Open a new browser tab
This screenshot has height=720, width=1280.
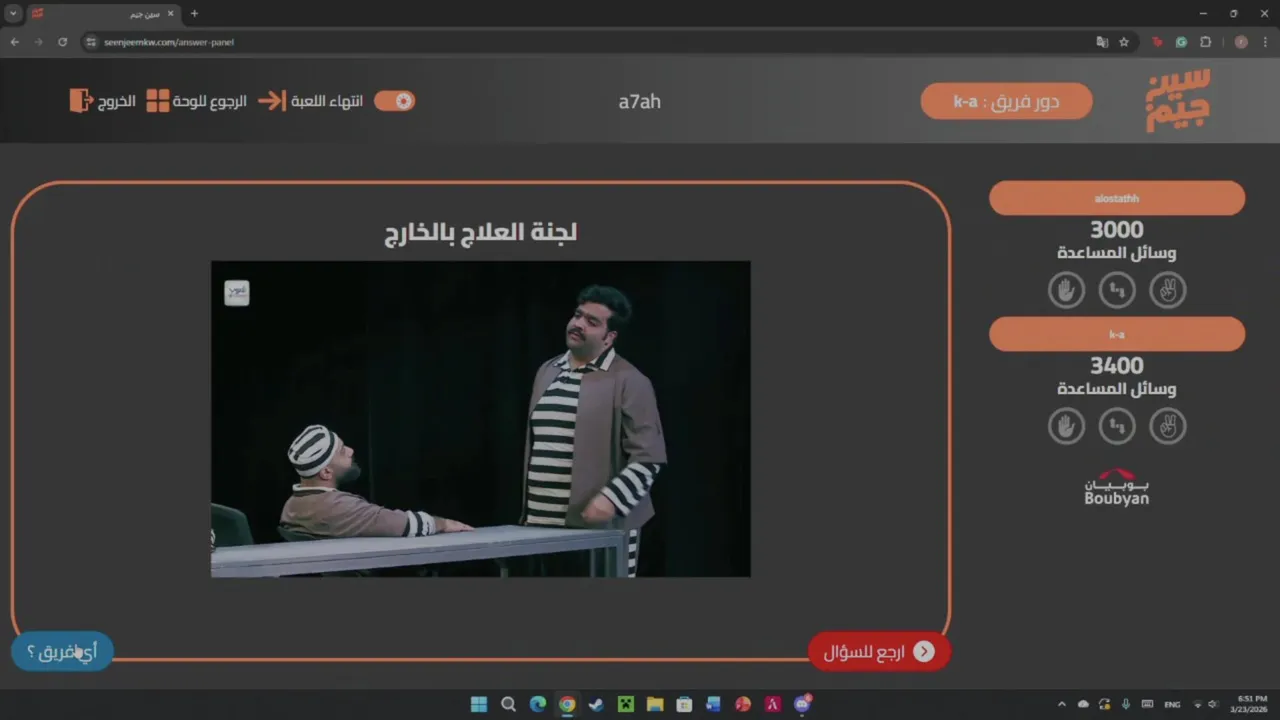194,14
